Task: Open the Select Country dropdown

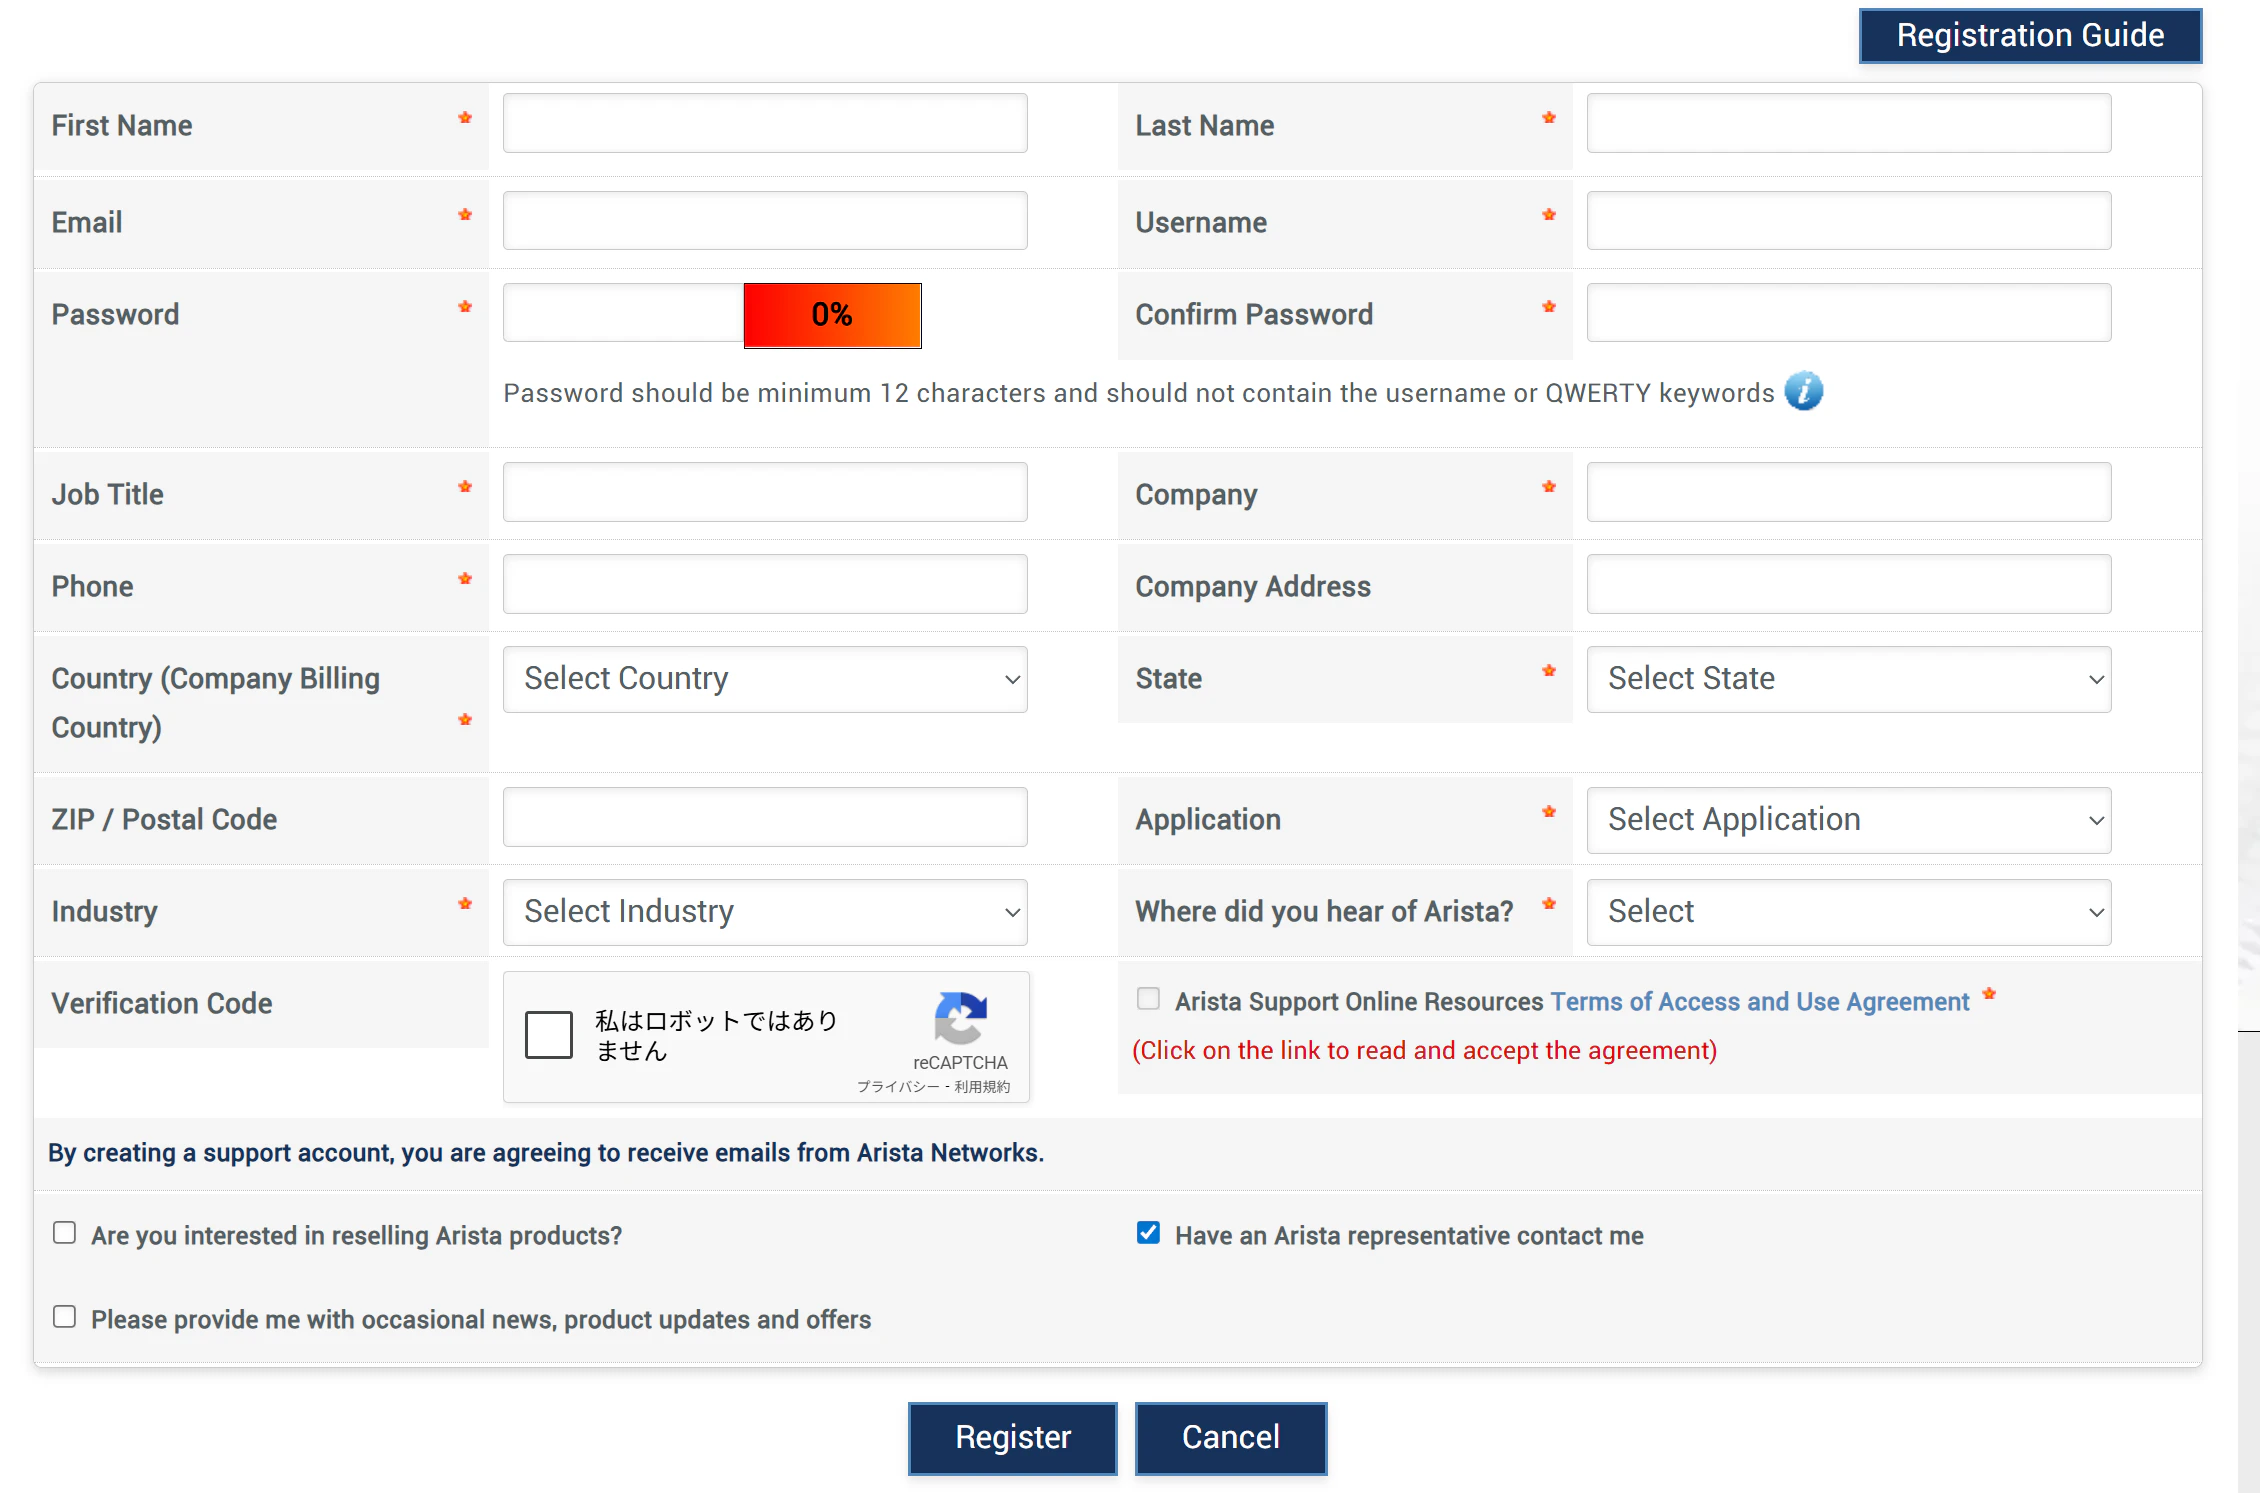Action: pos(765,679)
